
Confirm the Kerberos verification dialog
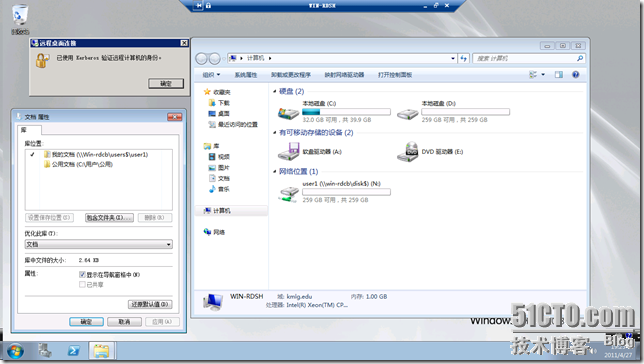166,83
